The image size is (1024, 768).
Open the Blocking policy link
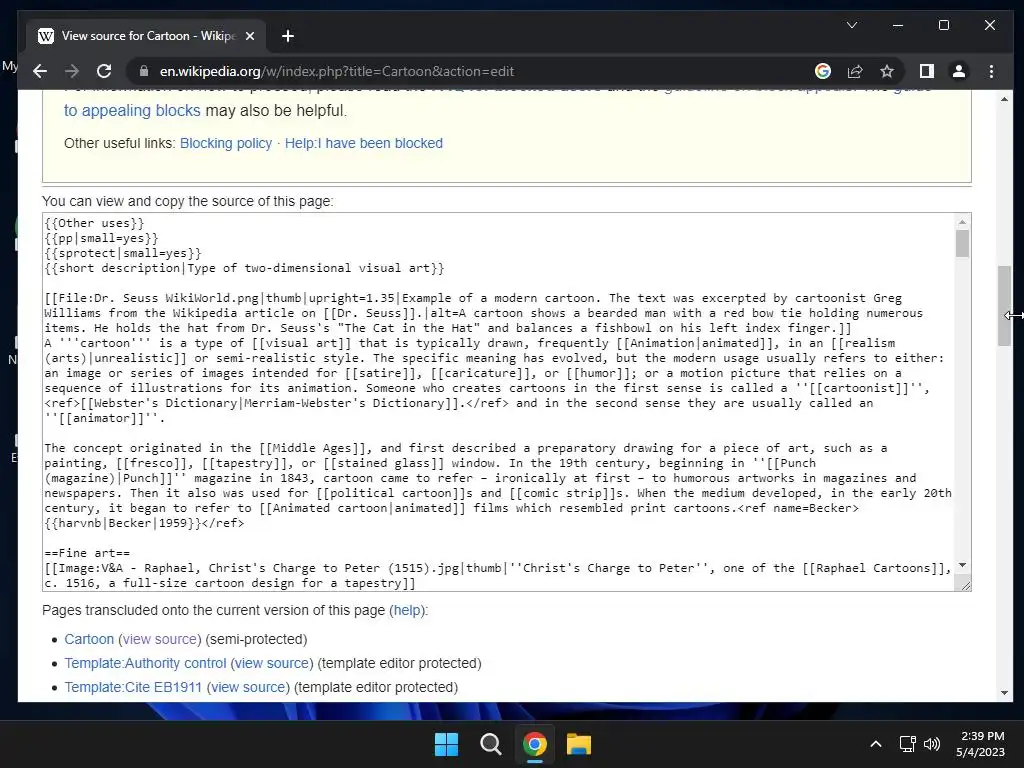pyautogui.click(x=226, y=143)
